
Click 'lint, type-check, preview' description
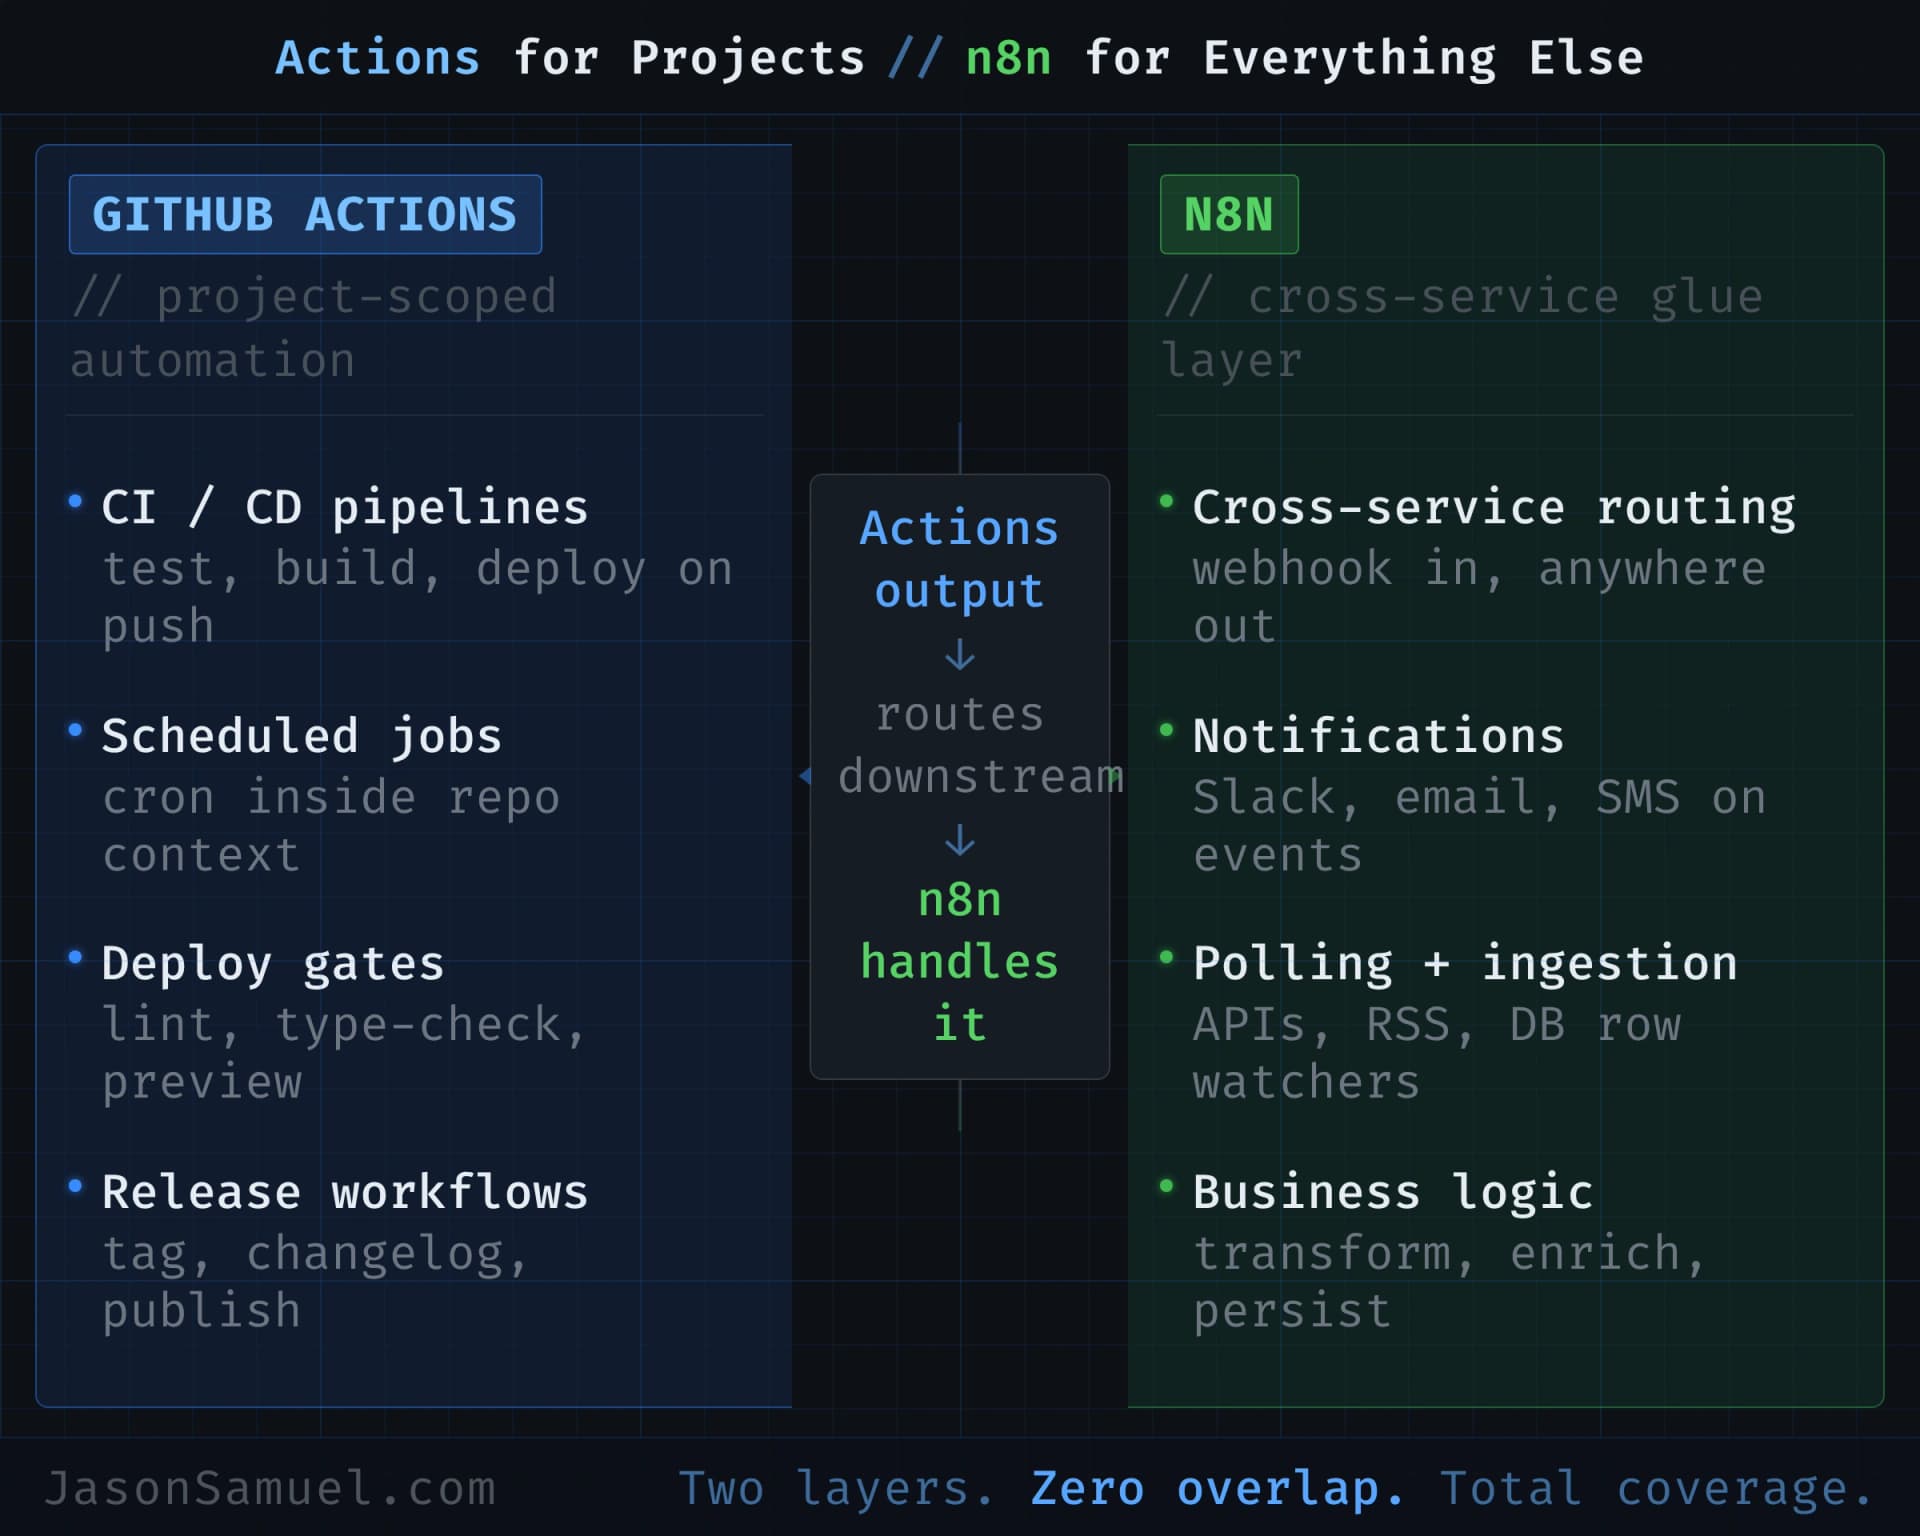(x=344, y=1053)
